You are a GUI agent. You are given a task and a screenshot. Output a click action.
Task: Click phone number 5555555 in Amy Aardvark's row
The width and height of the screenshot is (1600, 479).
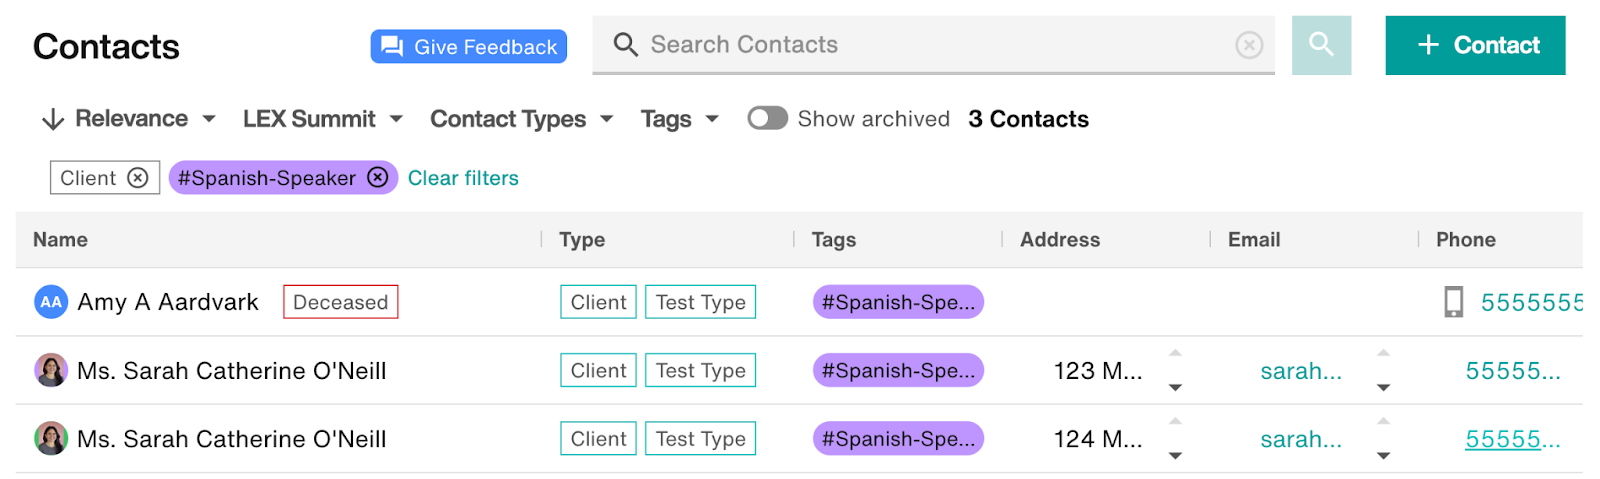coord(1531,302)
